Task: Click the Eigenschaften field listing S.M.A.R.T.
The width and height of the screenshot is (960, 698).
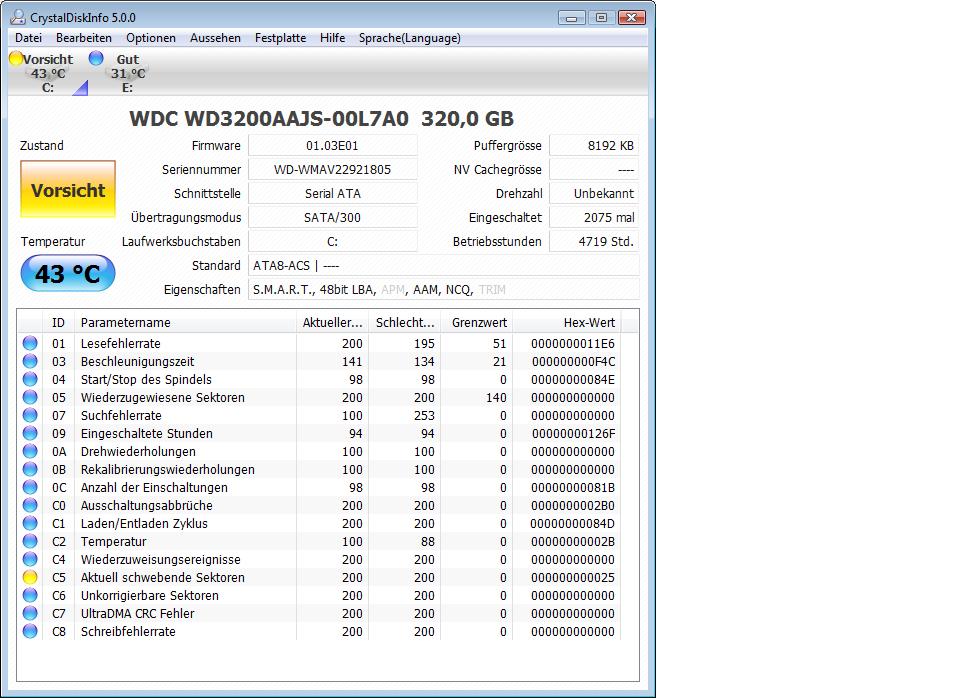Action: [443, 290]
